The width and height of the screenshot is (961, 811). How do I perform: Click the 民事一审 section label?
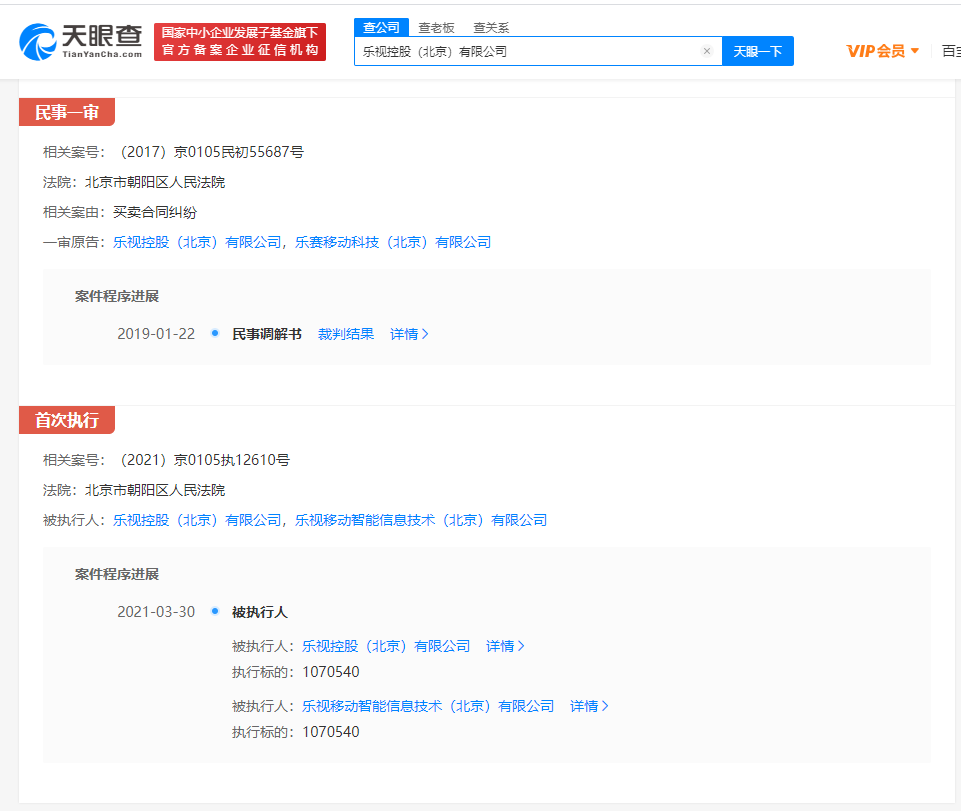pyautogui.click(x=67, y=112)
